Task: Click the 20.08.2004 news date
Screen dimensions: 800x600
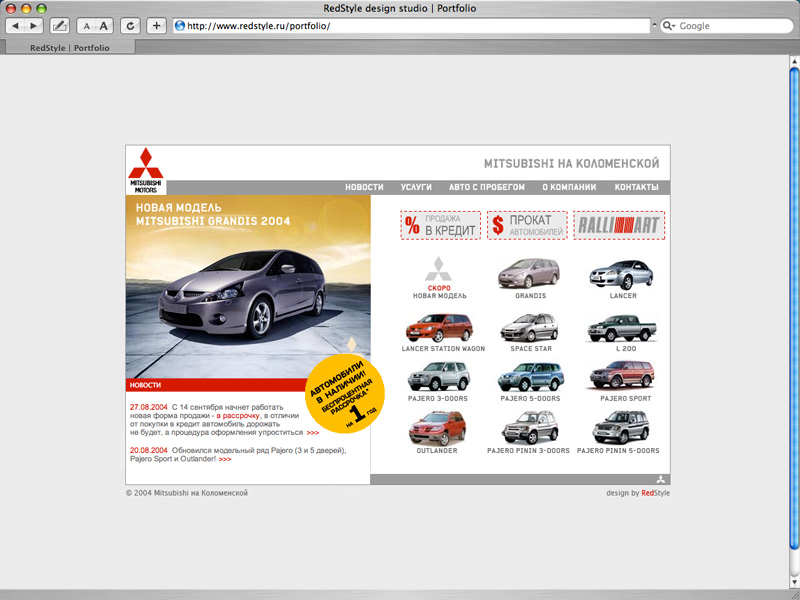Action: coord(149,451)
